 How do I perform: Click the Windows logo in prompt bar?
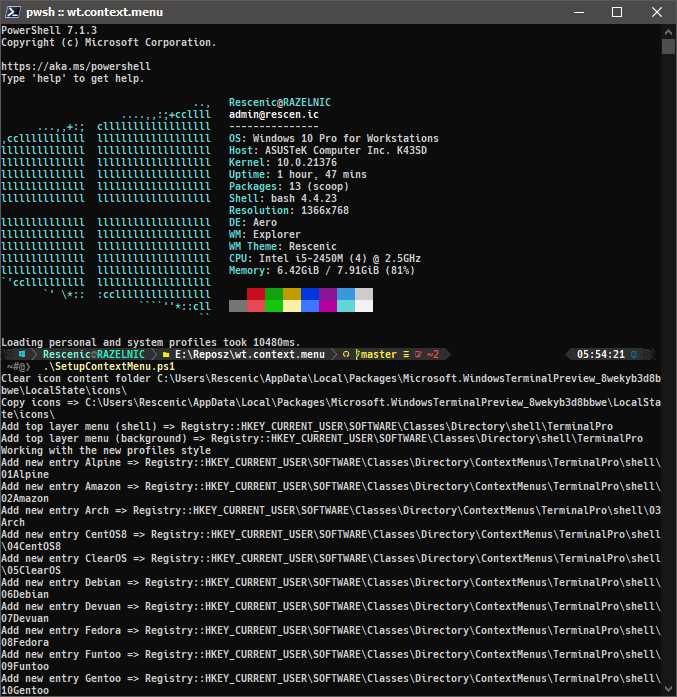(22, 354)
